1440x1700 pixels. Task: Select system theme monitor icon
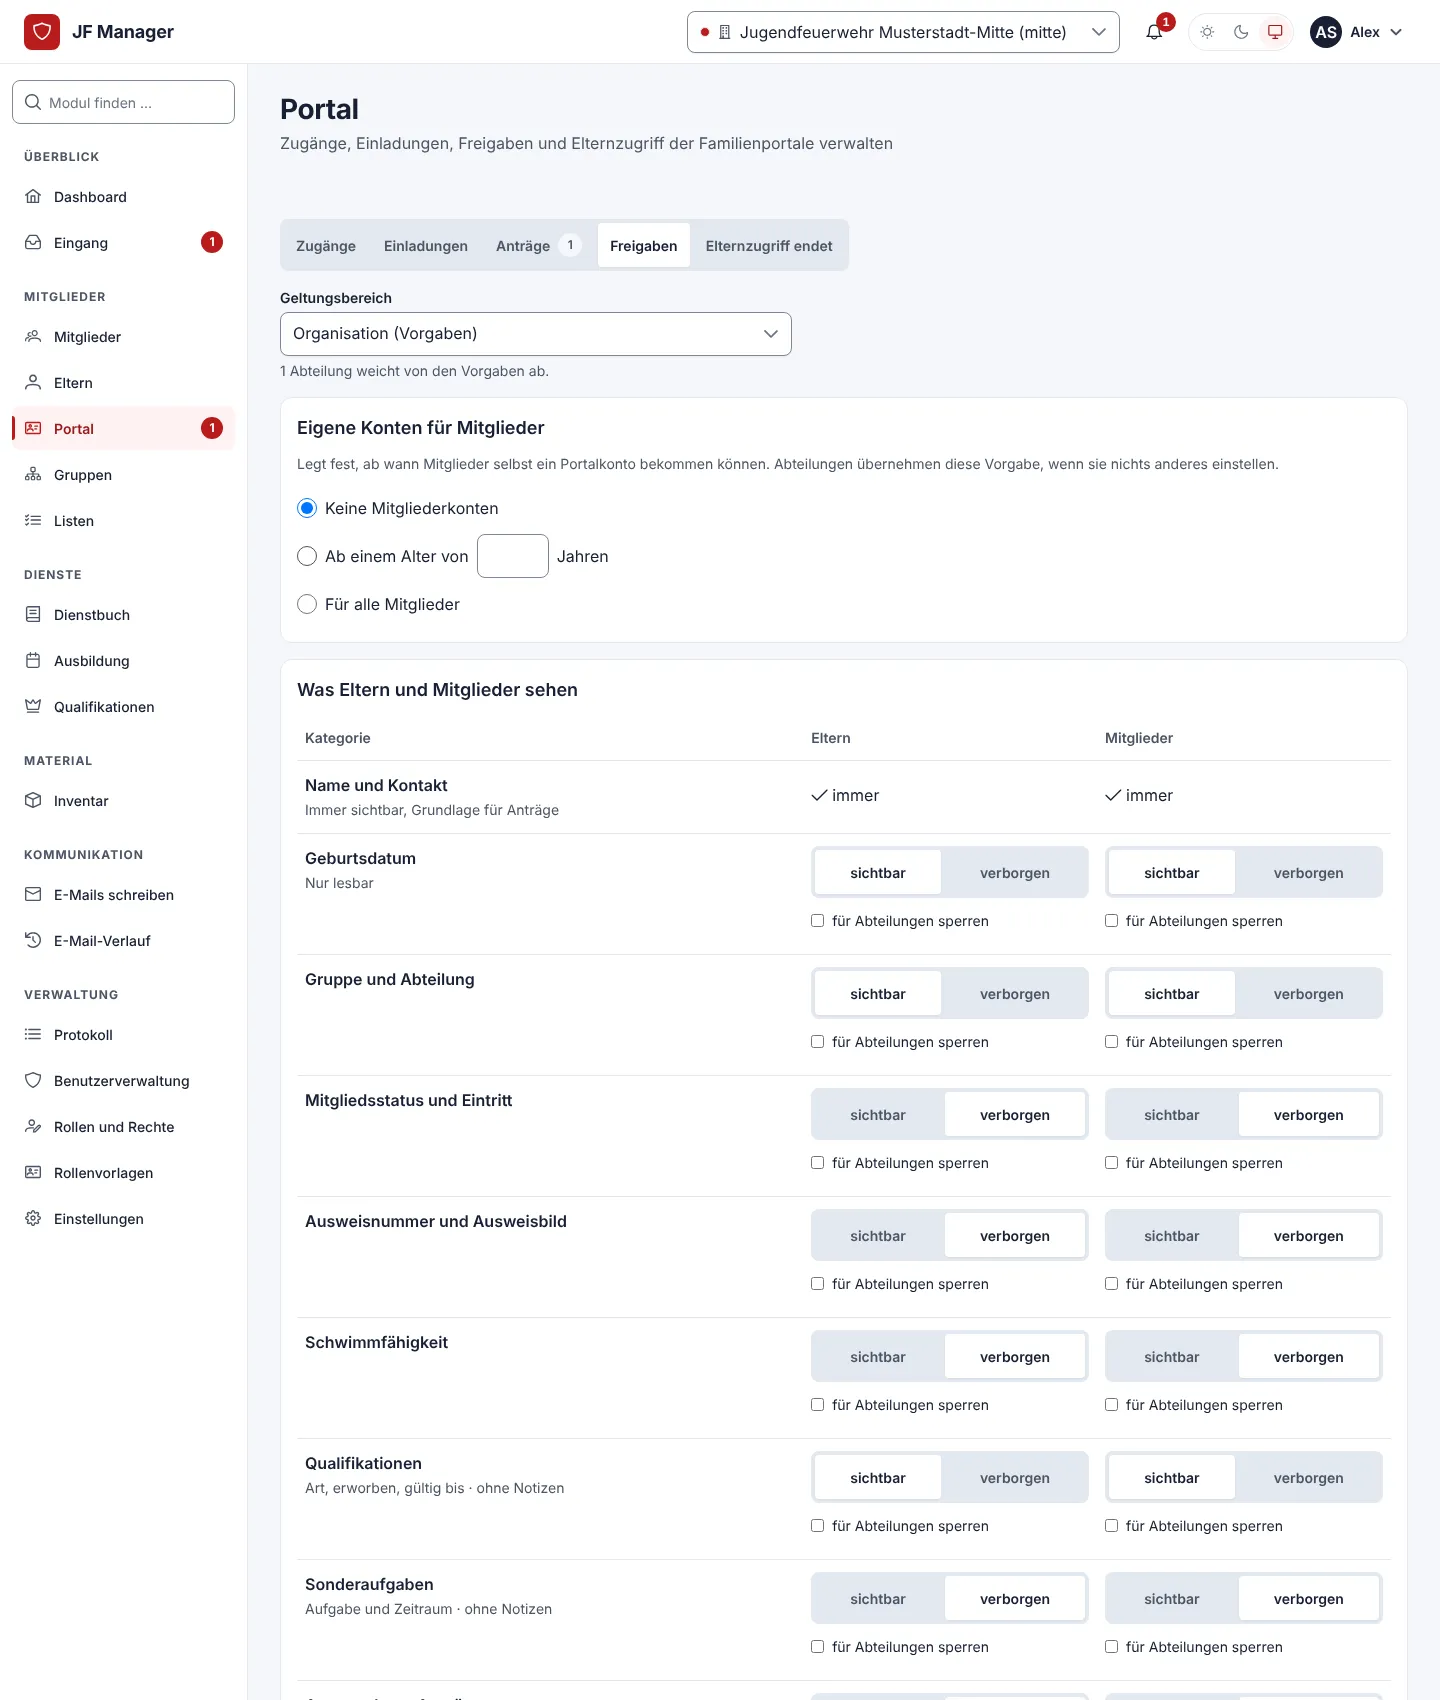[1275, 32]
